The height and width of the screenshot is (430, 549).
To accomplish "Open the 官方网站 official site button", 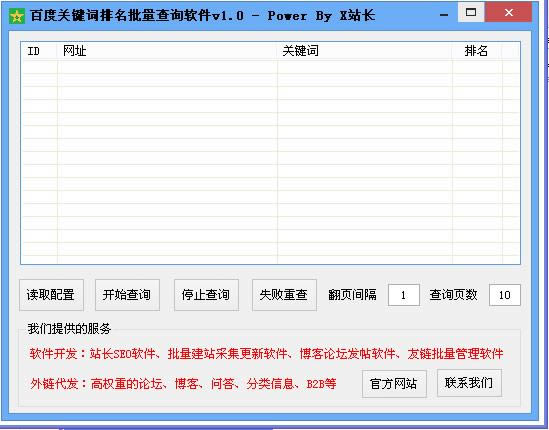I will 394,384.
